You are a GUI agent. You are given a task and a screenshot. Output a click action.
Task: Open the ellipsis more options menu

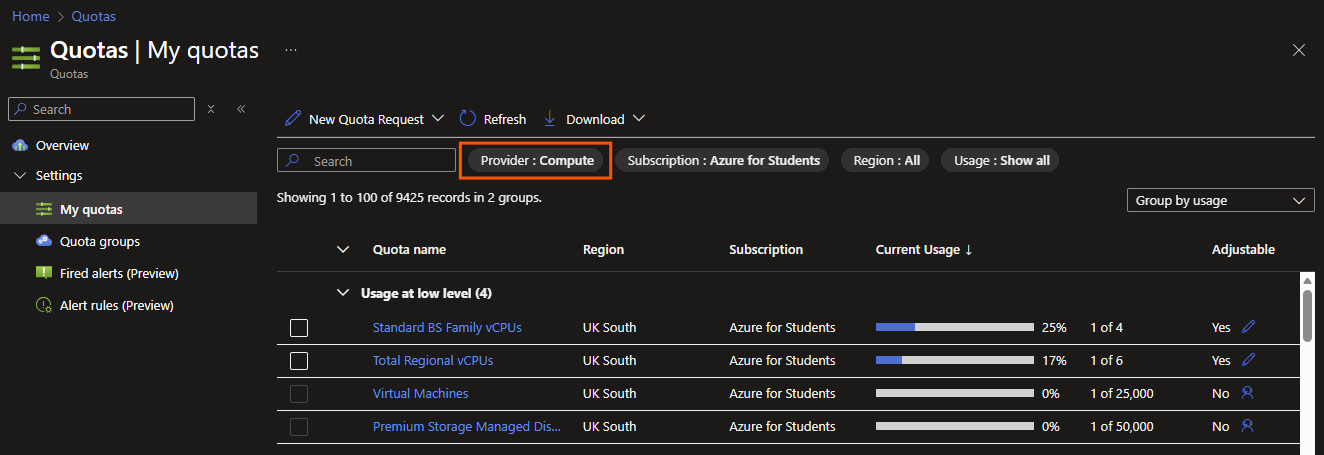[x=291, y=49]
